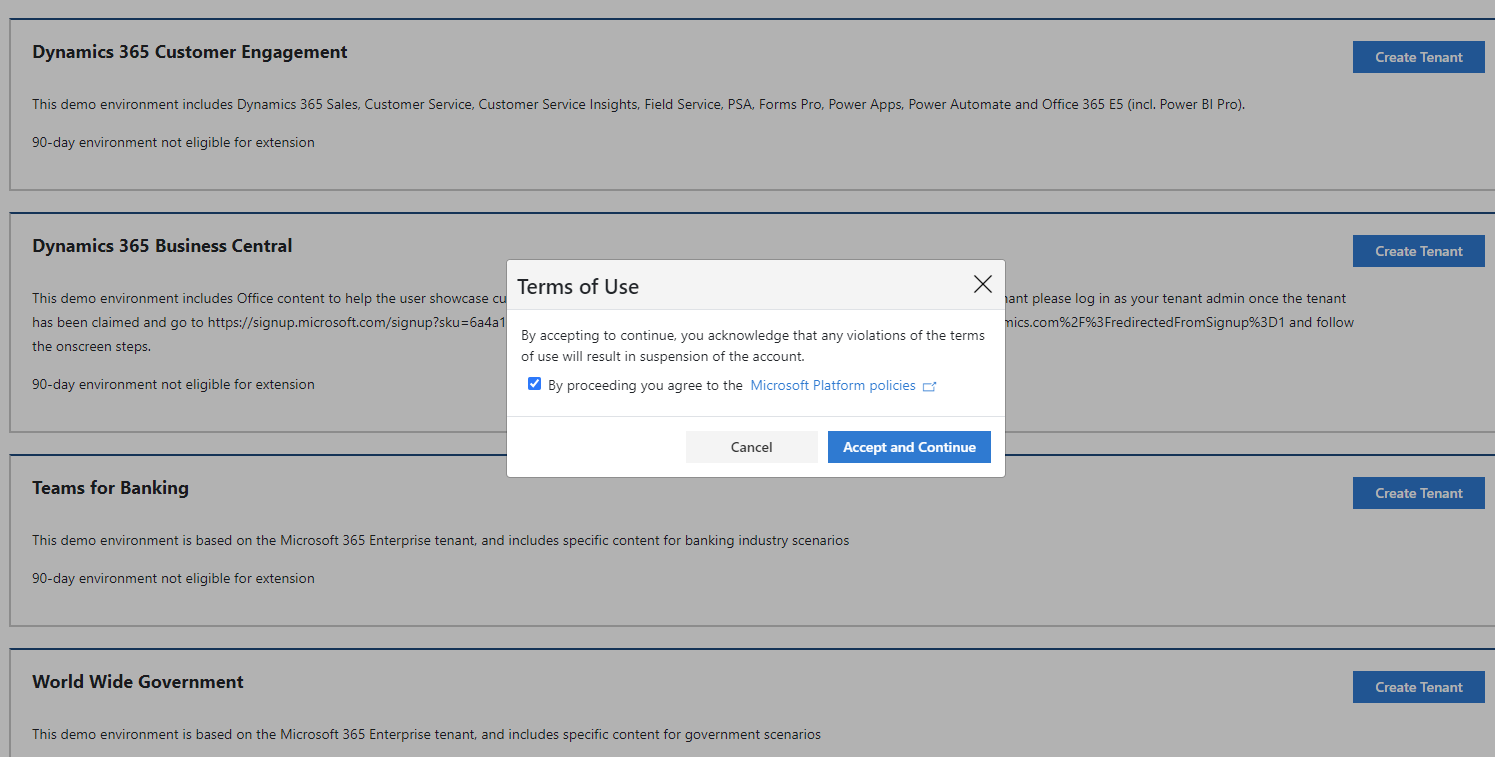Click the external link icon beside Platform policies
The width and height of the screenshot is (1495, 757).
tap(929, 386)
